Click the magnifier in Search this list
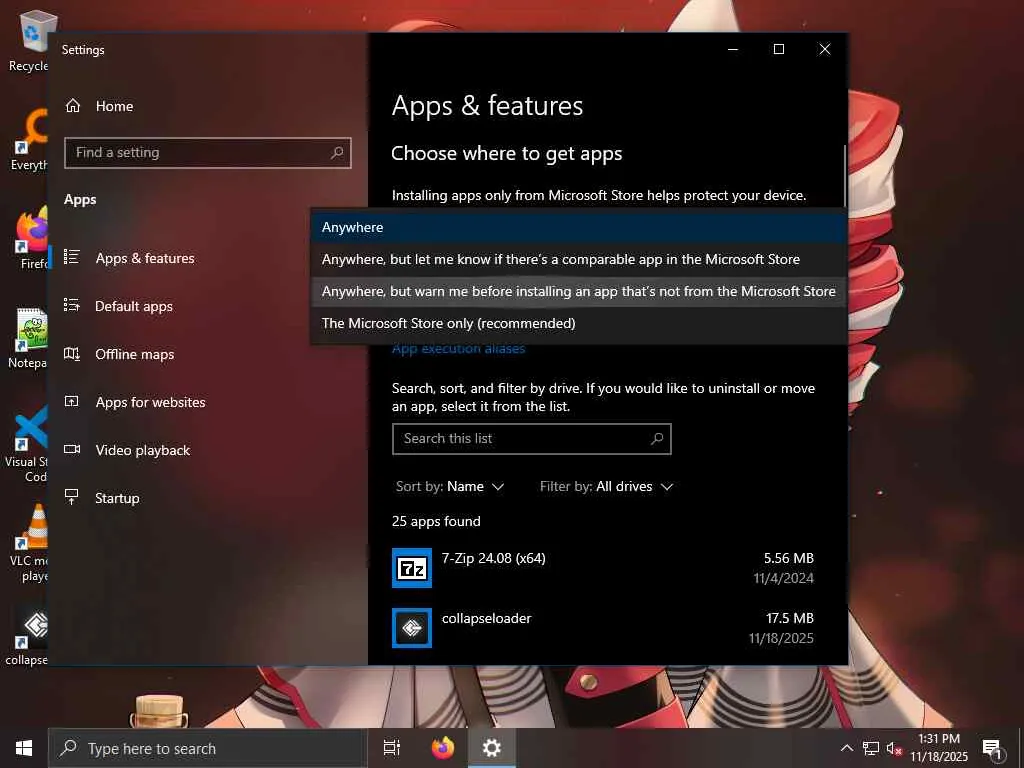Viewport: 1024px width, 768px height. point(657,439)
